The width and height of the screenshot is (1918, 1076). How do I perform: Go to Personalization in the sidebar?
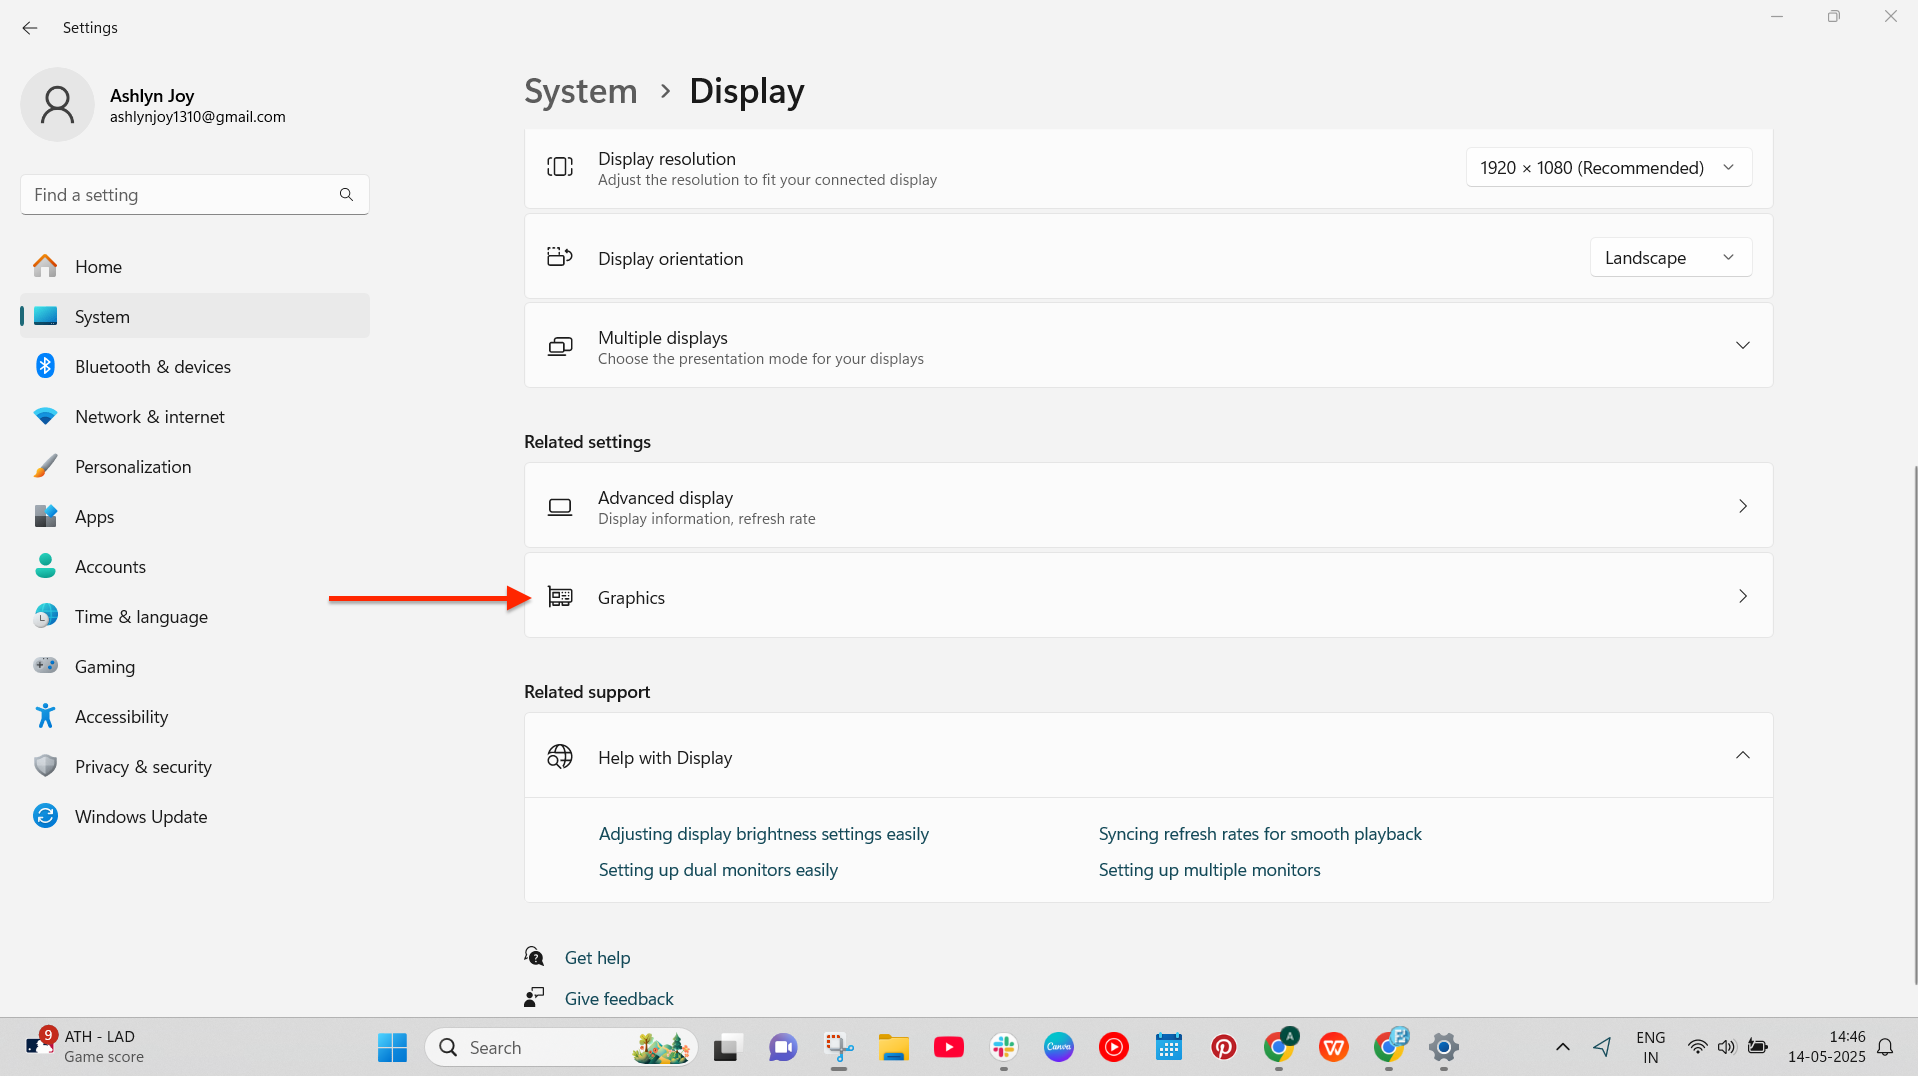pyautogui.click(x=132, y=467)
